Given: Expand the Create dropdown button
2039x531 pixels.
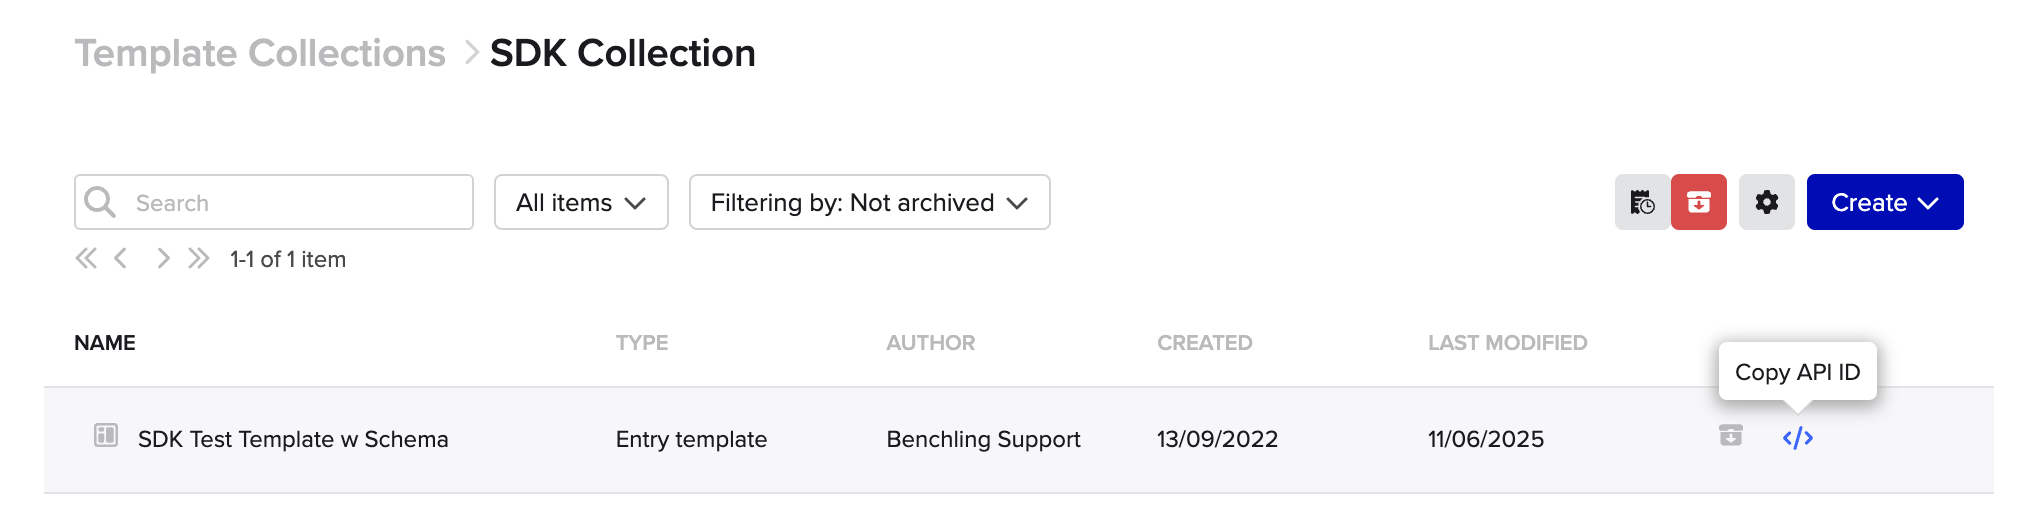Looking at the screenshot, I should pos(1885,202).
